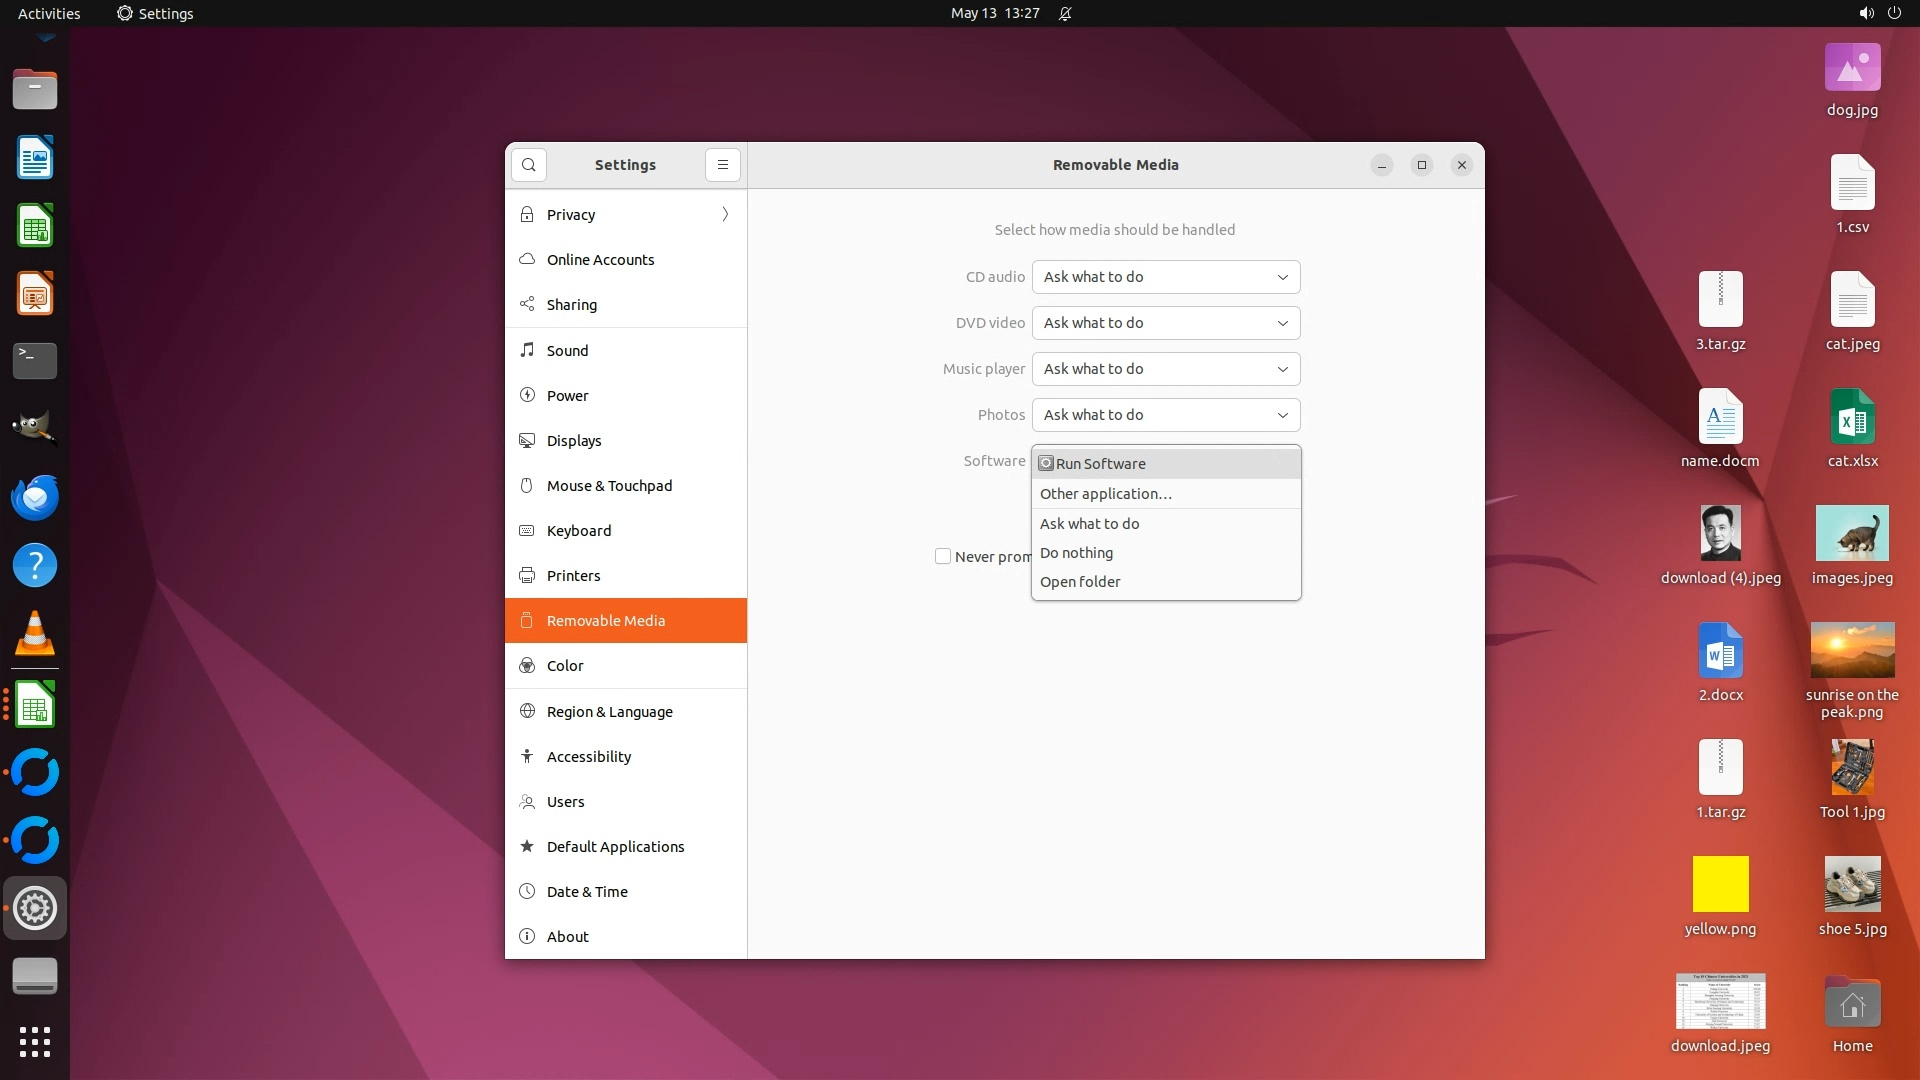The height and width of the screenshot is (1080, 1920).
Task: Launch VLC media player from dock
Action: pyautogui.click(x=35, y=634)
